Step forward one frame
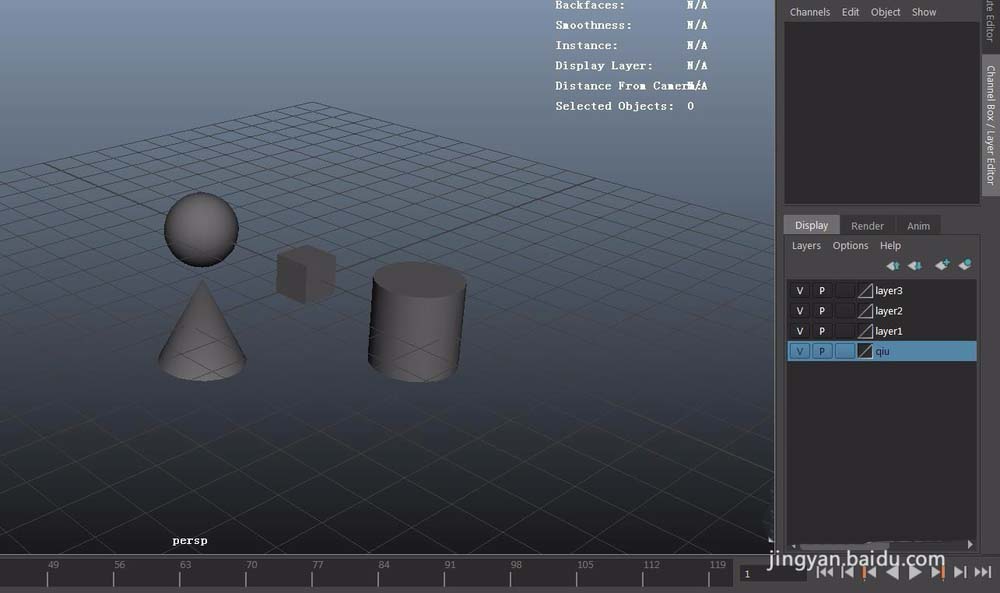This screenshot has width=1000, height=593. coord(960,572)
